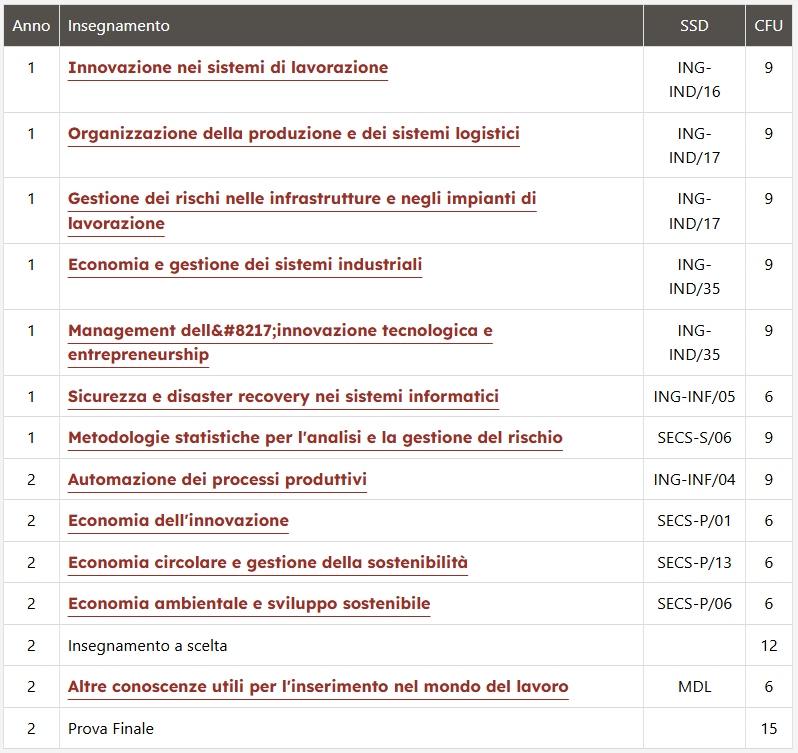Open Economia dell'innovazione course link

point(178,520)
